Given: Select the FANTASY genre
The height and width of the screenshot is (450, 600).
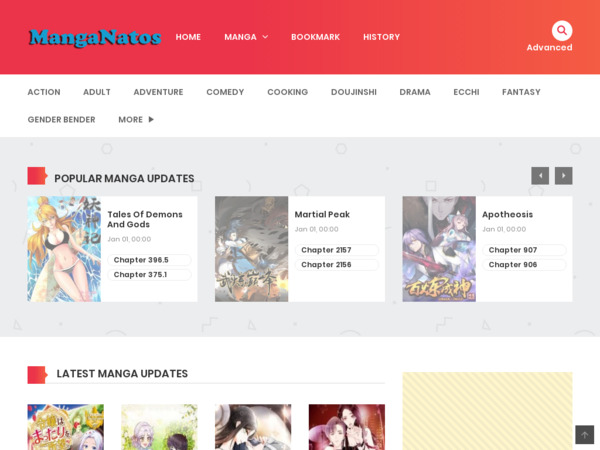Looking at the screenshot, I should [x=521, y=92].
